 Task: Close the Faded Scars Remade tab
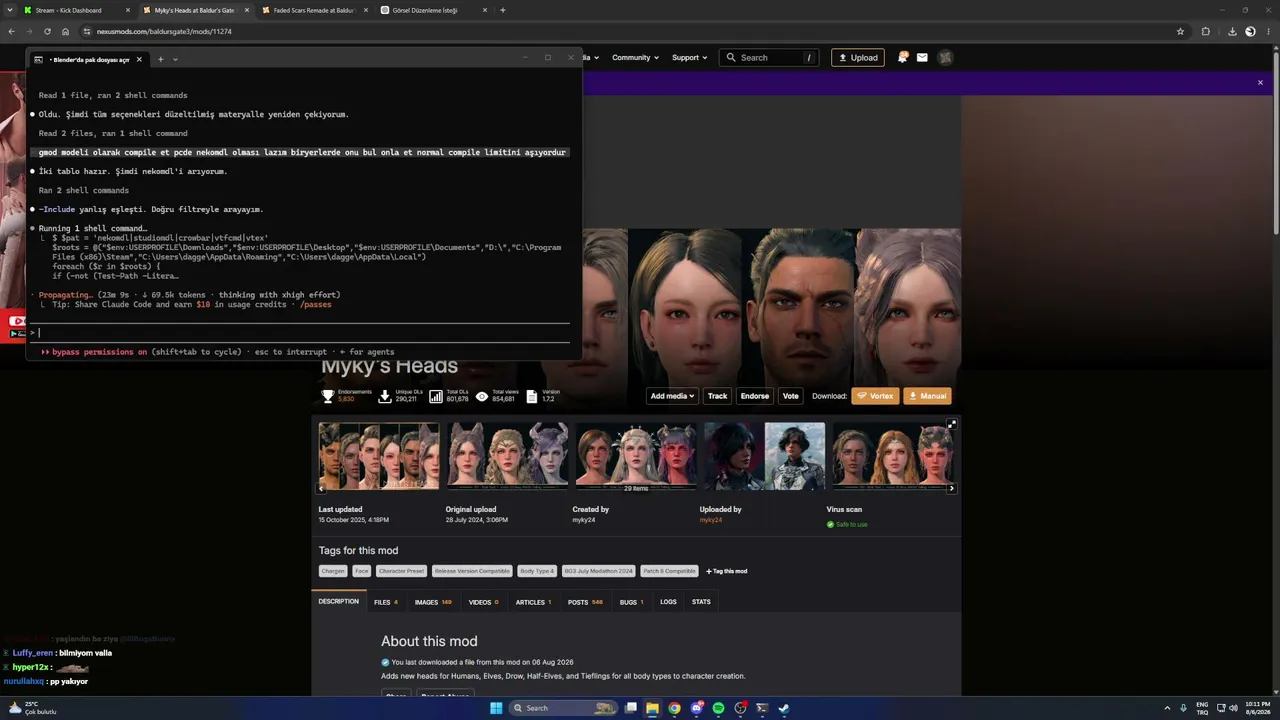pos(365,10)
